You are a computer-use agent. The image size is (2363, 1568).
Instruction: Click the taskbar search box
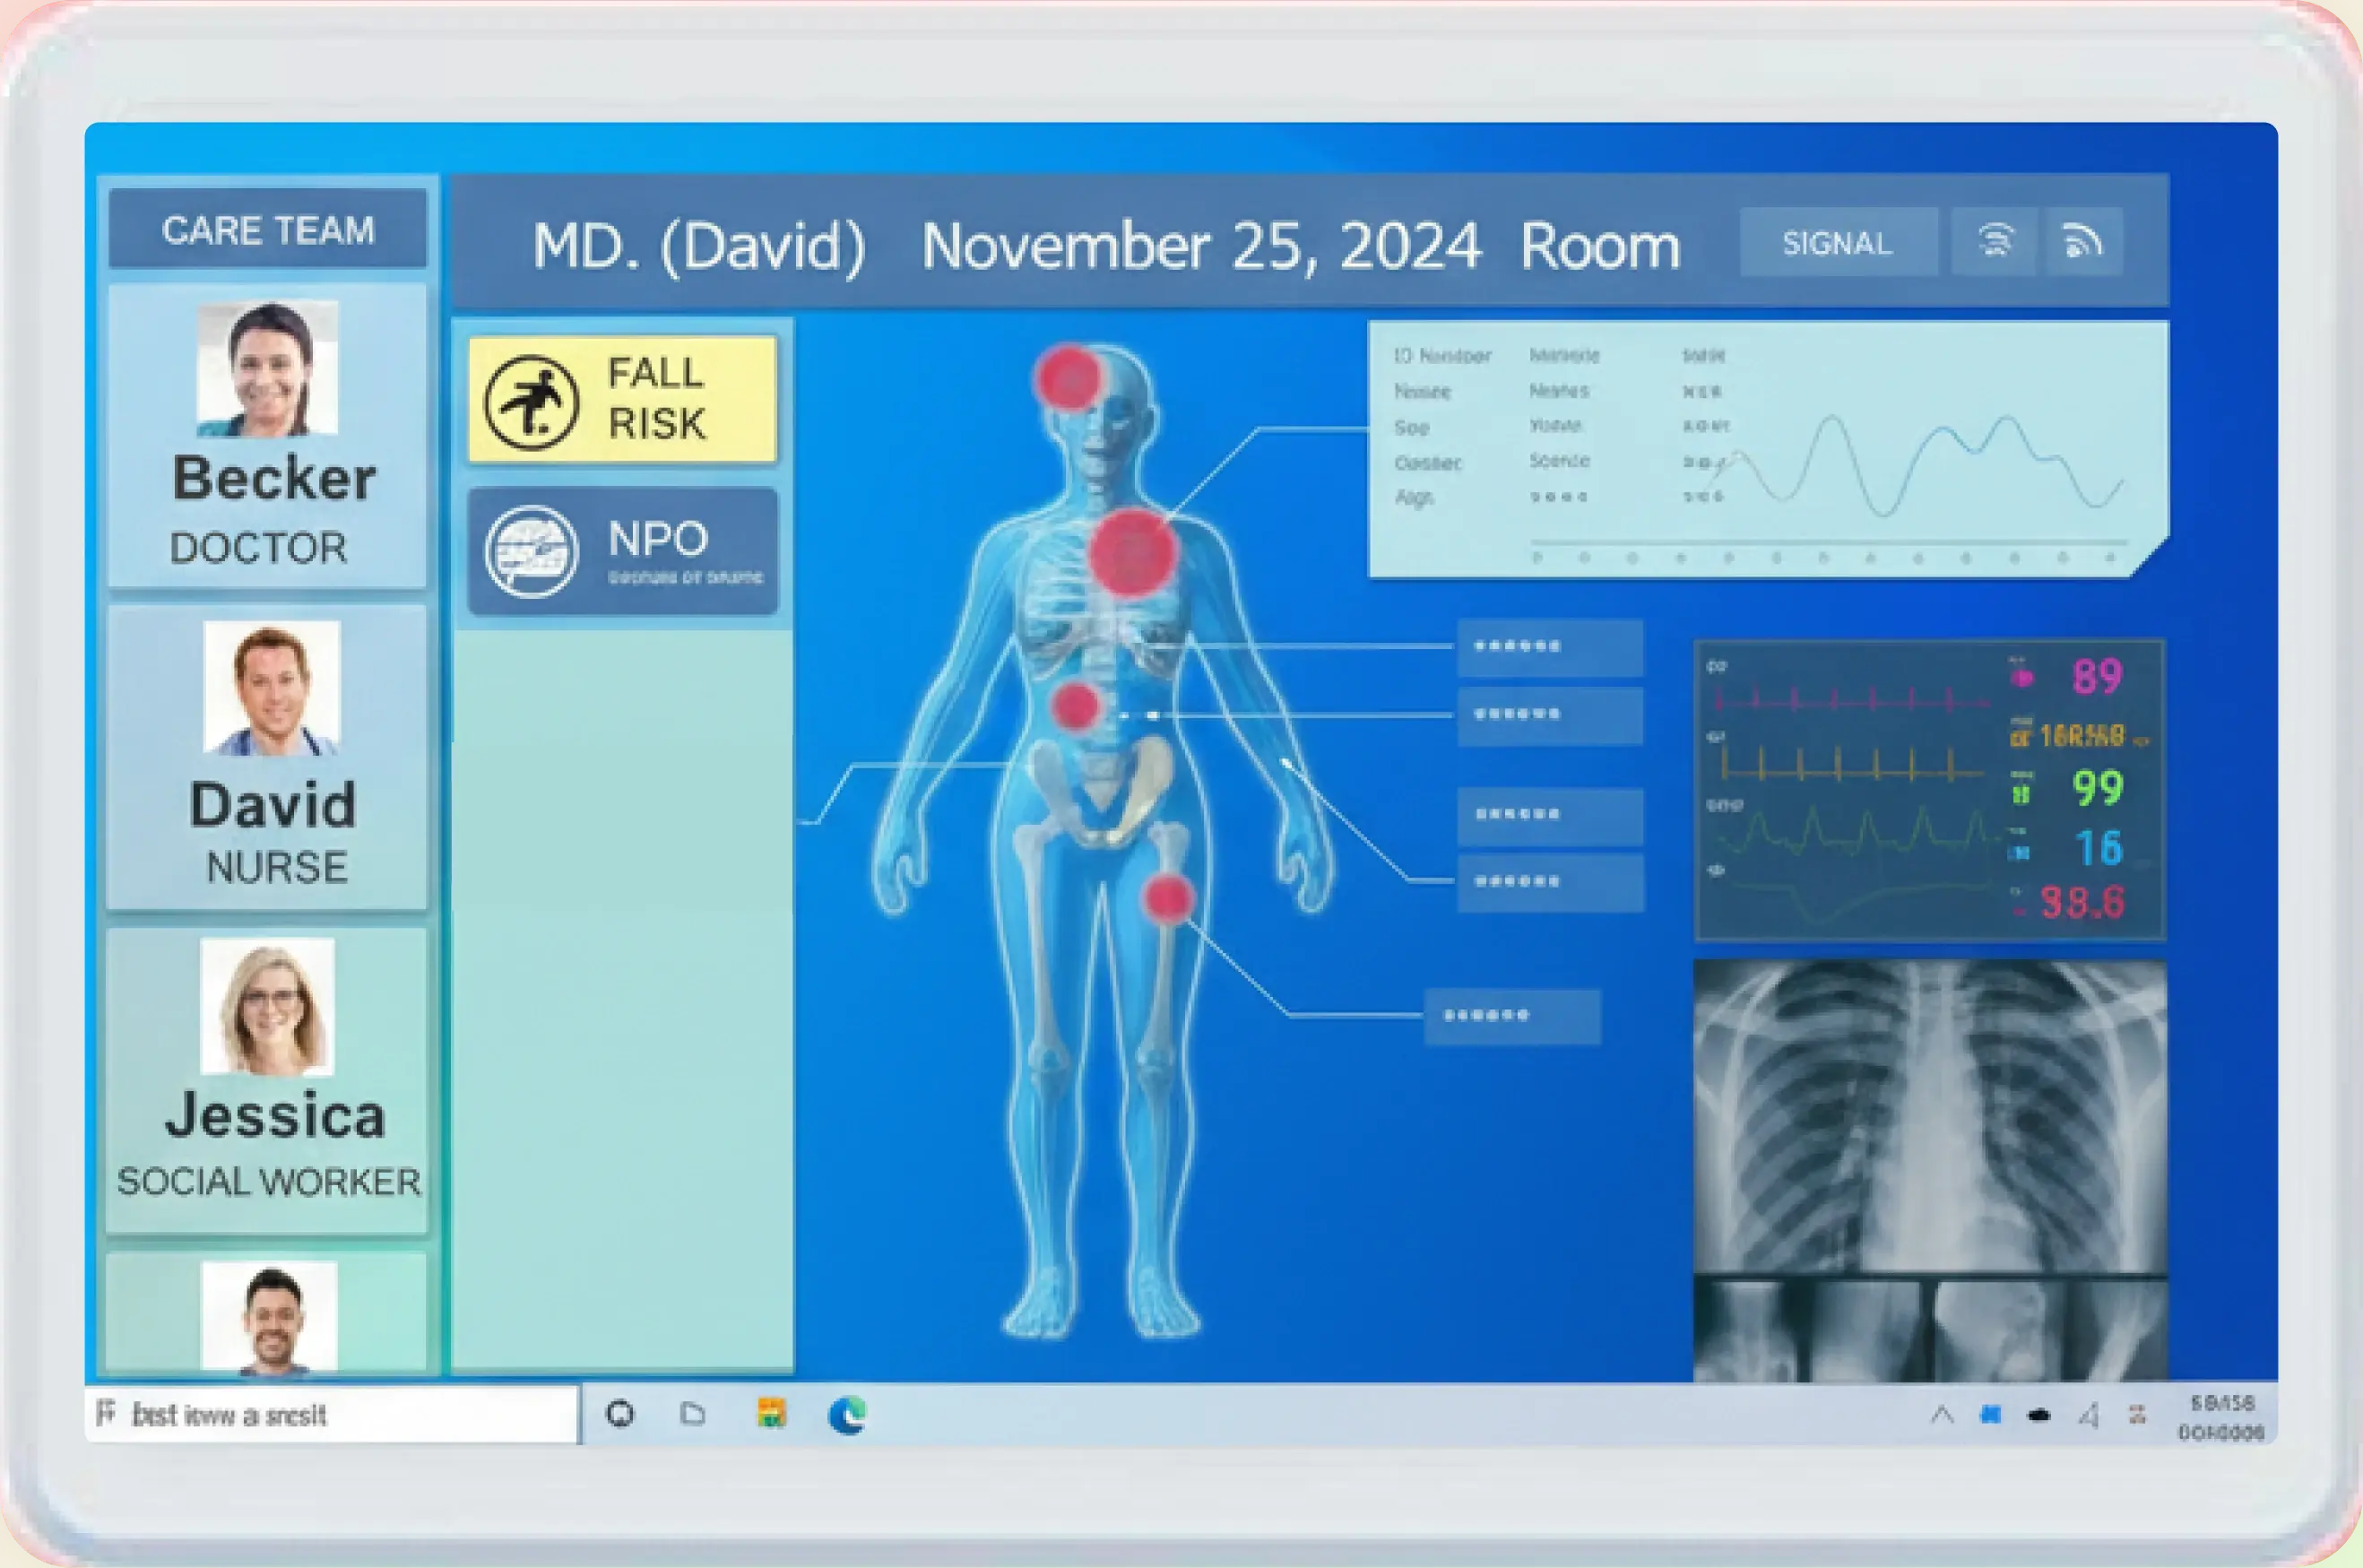[332, 1414]
